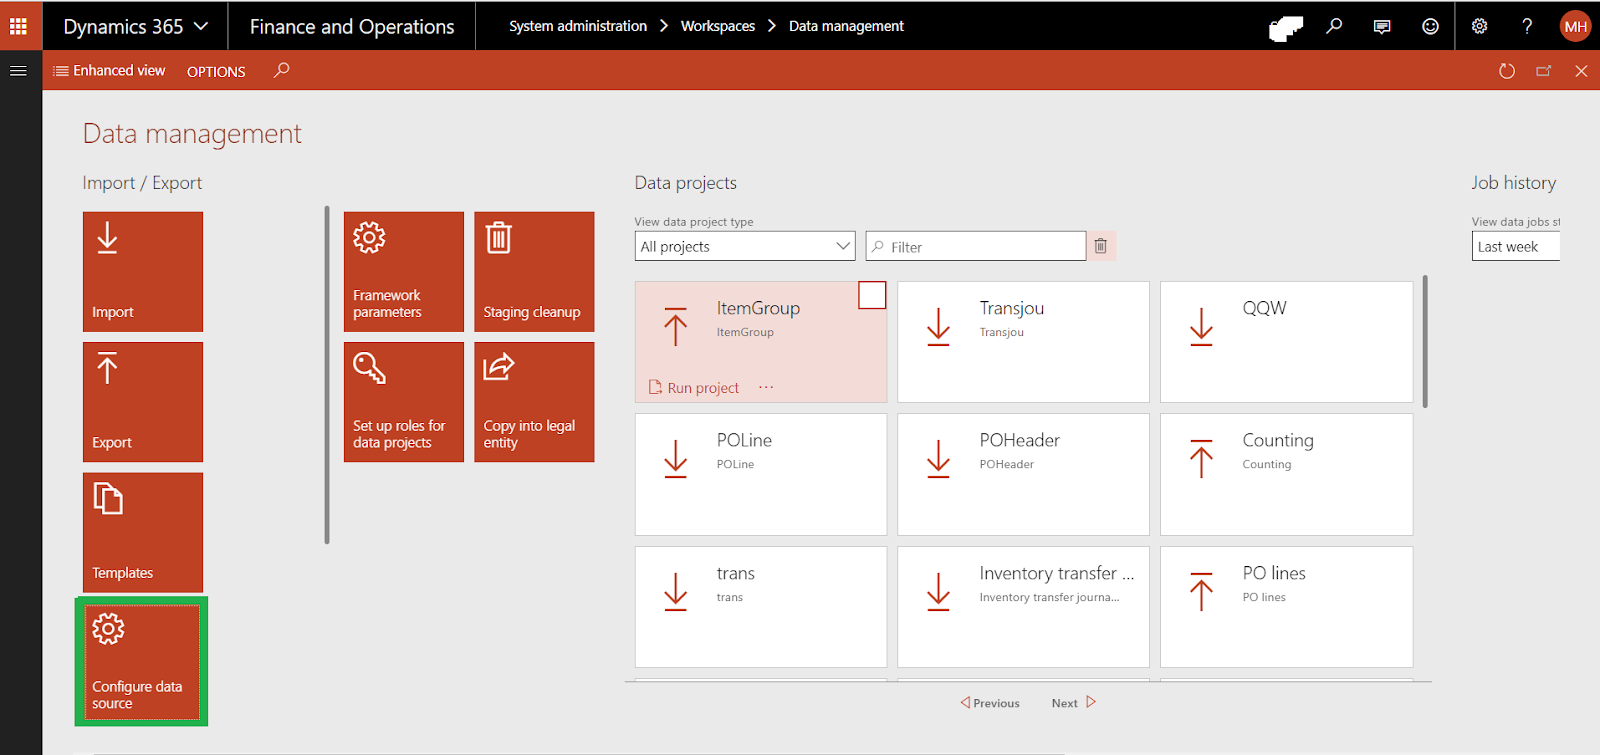
Task: Open the Counting data project
Action: click(x=1286, y=474)
